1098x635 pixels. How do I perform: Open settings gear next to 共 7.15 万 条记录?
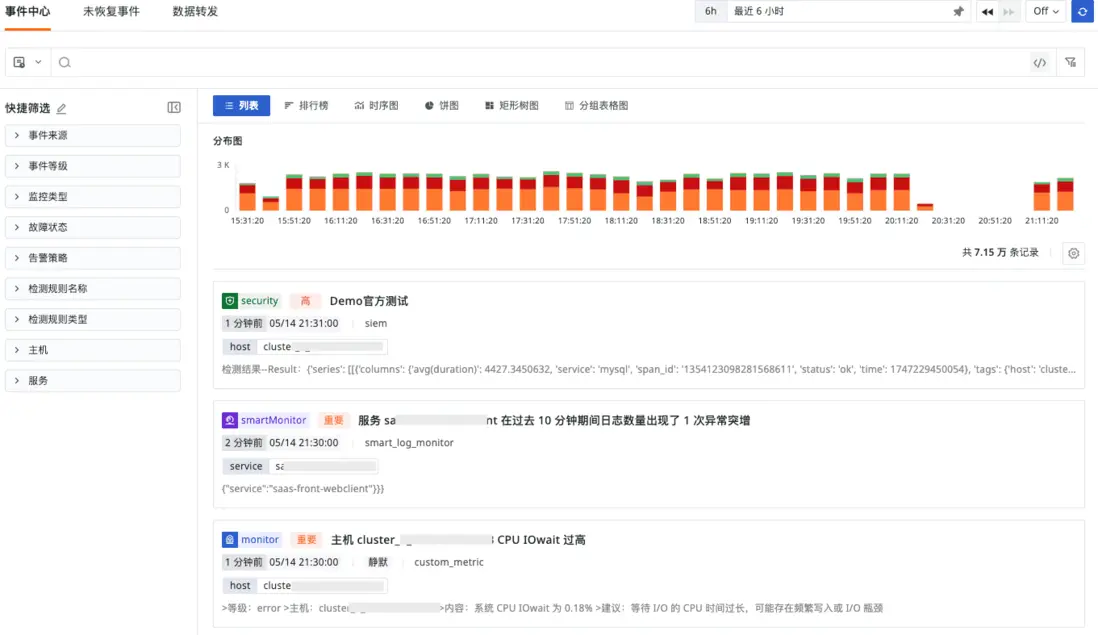[1073, 253]
